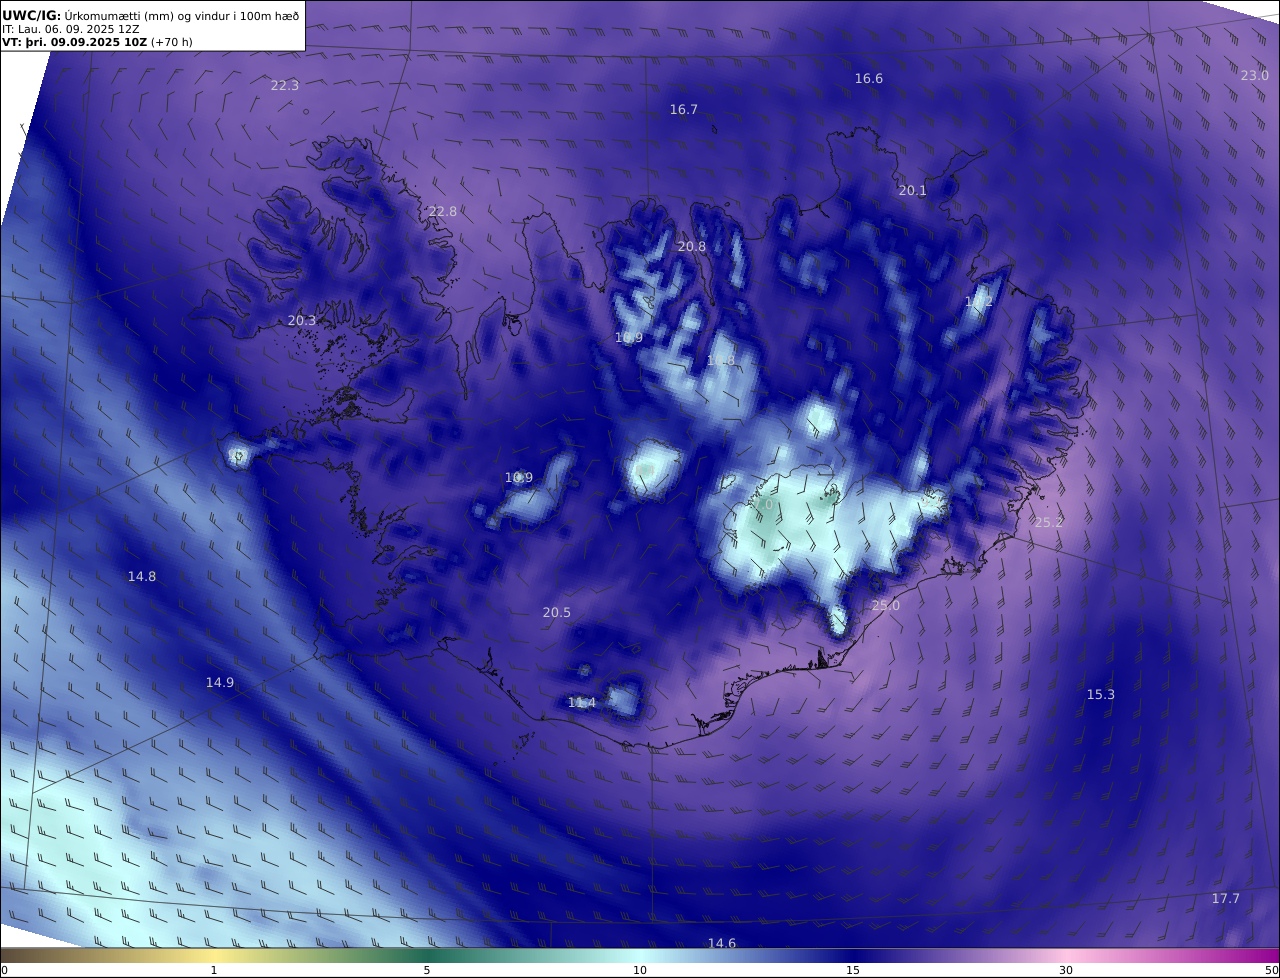Click the 25.0 value label on the map
Viewport: 1280px width, 978px height.
coord(886,606)
